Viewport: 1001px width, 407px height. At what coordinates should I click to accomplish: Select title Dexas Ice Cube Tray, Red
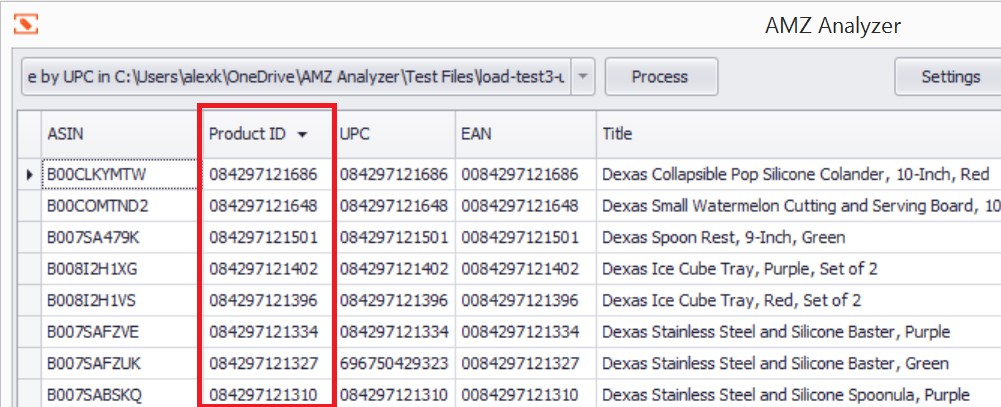[x=799, y=300]
